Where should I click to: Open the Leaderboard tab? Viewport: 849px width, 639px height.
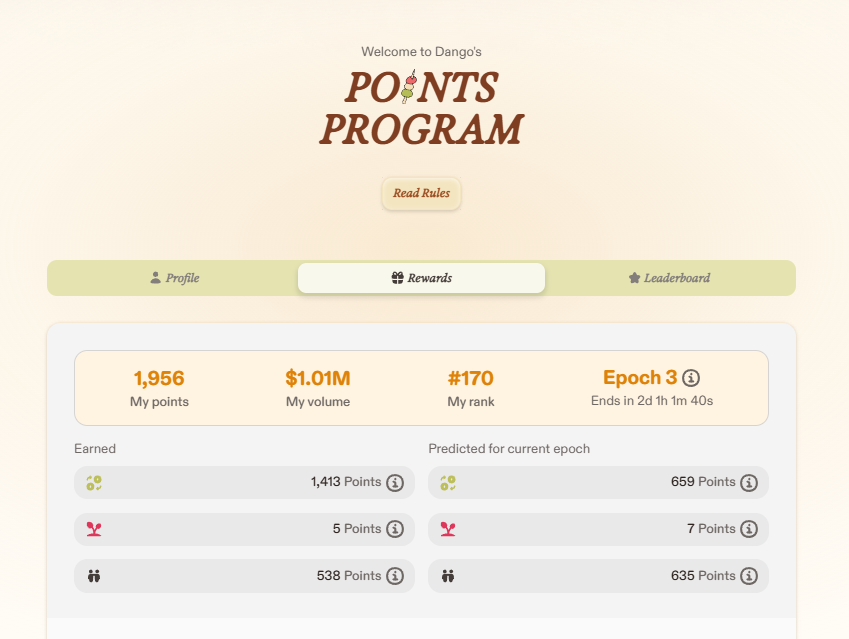[x=669, y=278]
